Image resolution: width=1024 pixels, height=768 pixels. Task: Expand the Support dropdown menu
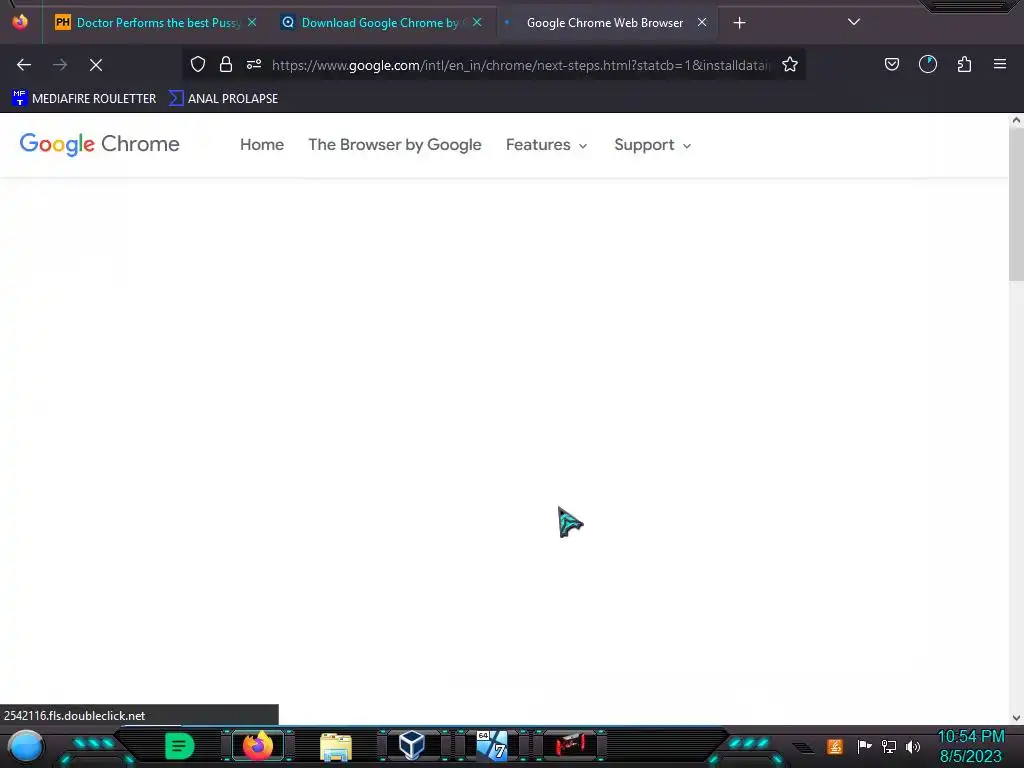tap(652, 145)
